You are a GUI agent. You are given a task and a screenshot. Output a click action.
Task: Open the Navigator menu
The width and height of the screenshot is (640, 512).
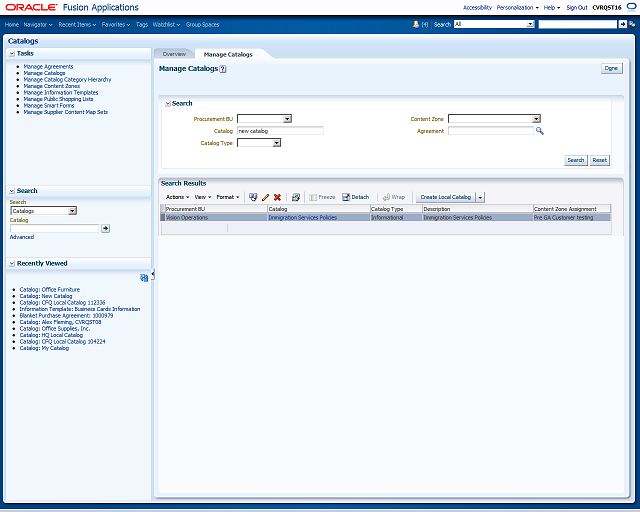38,24
